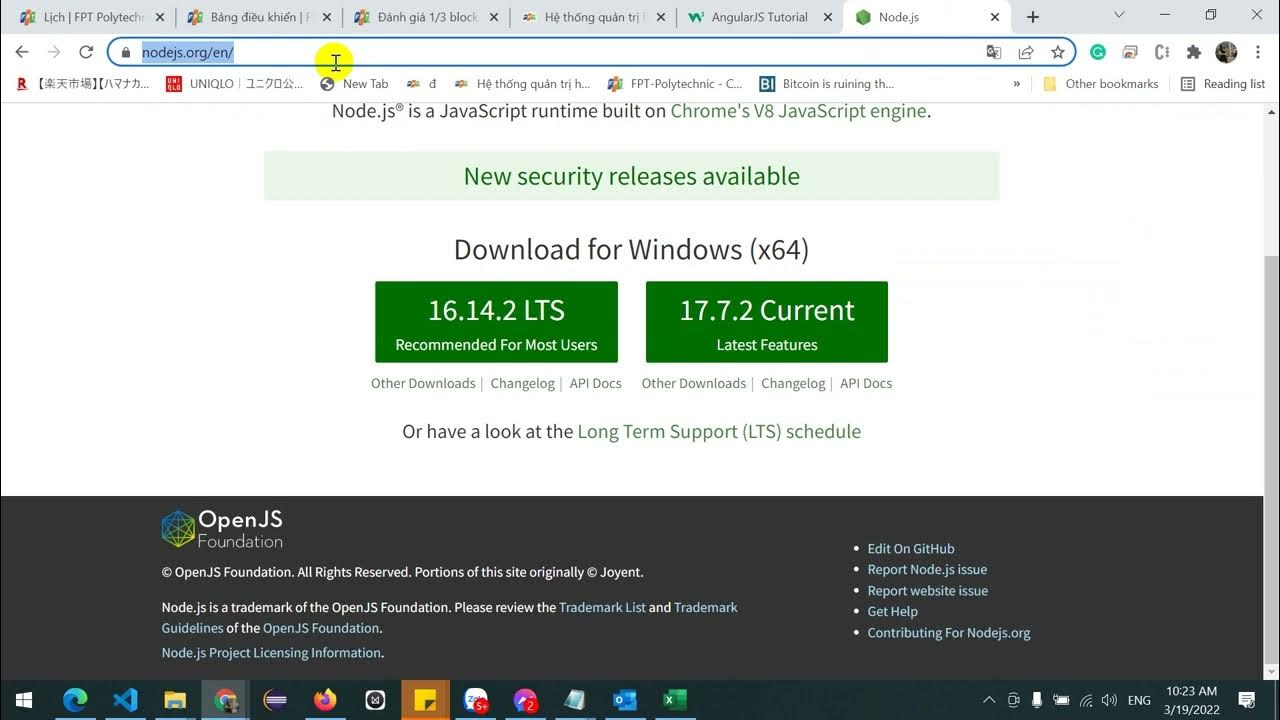Share this page via share icon
This screenshot has width=1280, height=720.
(1026, 52)
